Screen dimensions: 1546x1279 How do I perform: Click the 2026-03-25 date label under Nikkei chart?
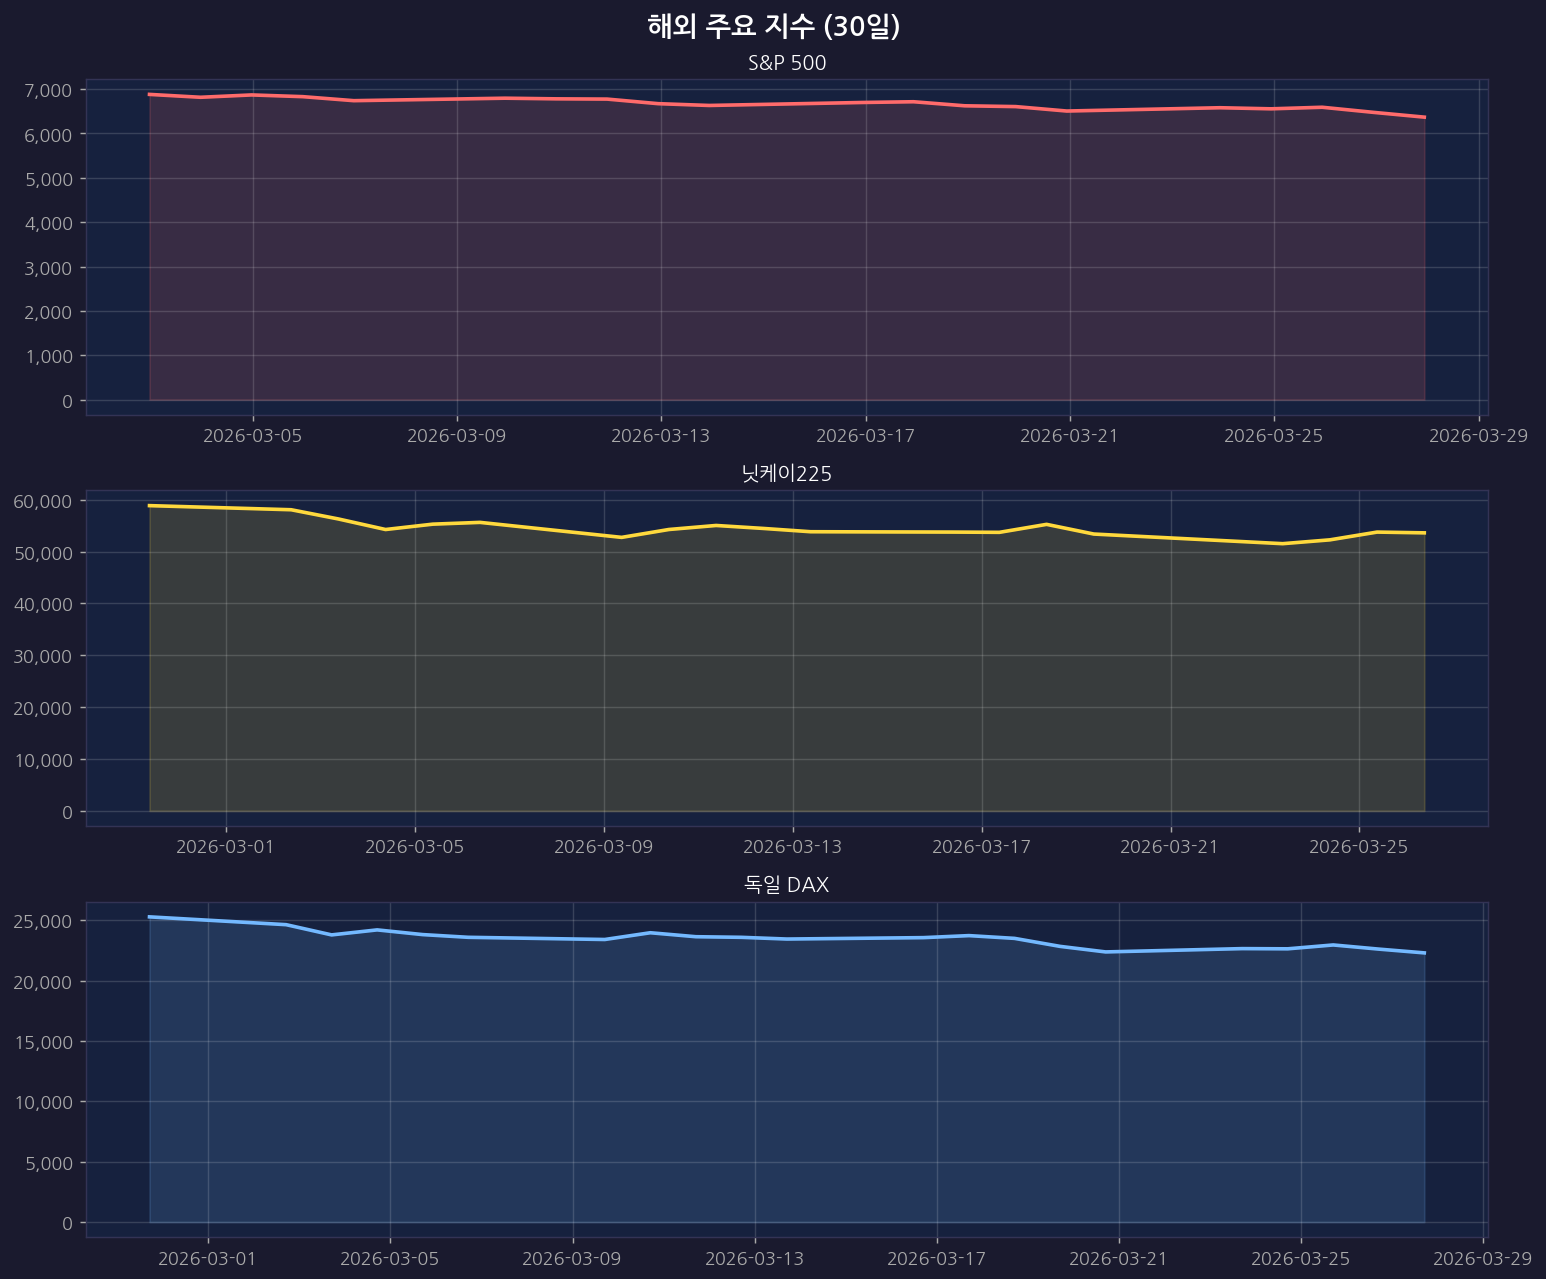click(x=1358, y=847)
